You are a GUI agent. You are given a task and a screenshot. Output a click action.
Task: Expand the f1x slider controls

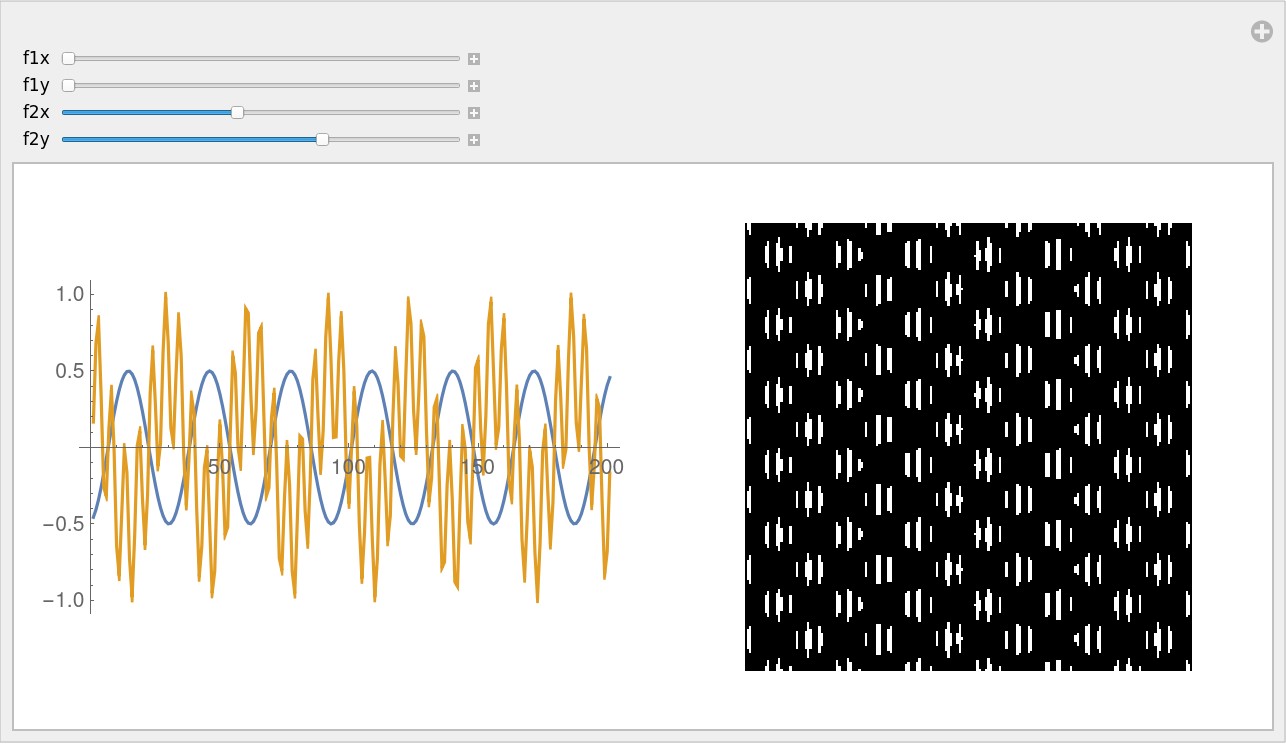click(474, 59)
